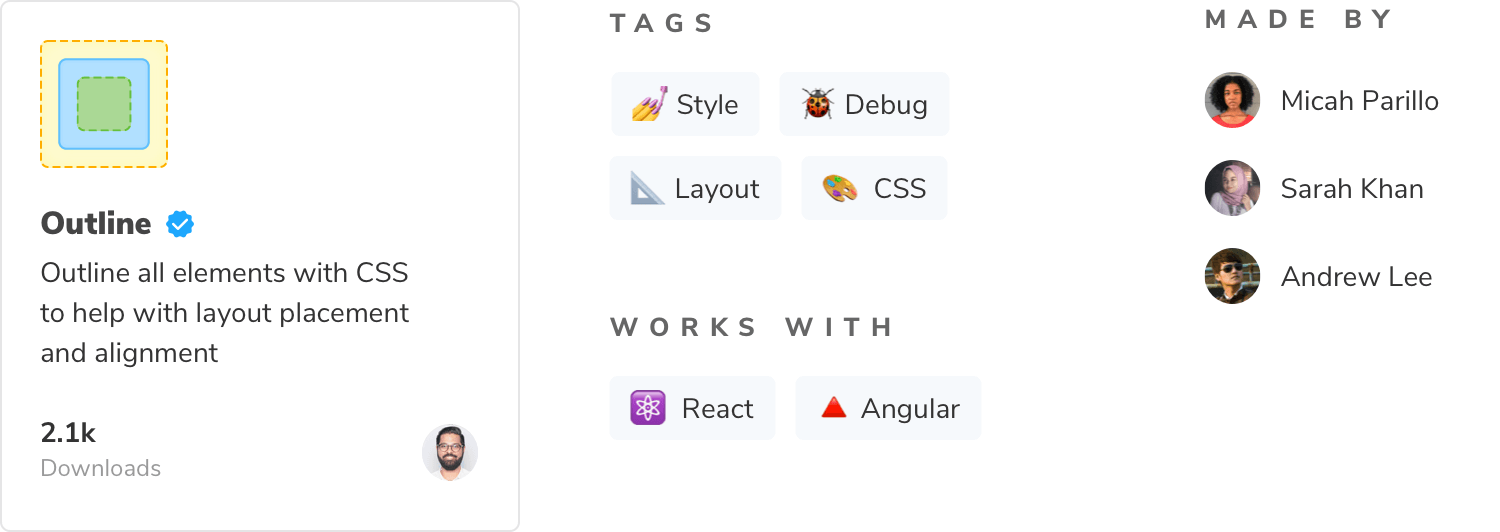
Task: Click the paint palette CSS icon
Action: (840, 188)
